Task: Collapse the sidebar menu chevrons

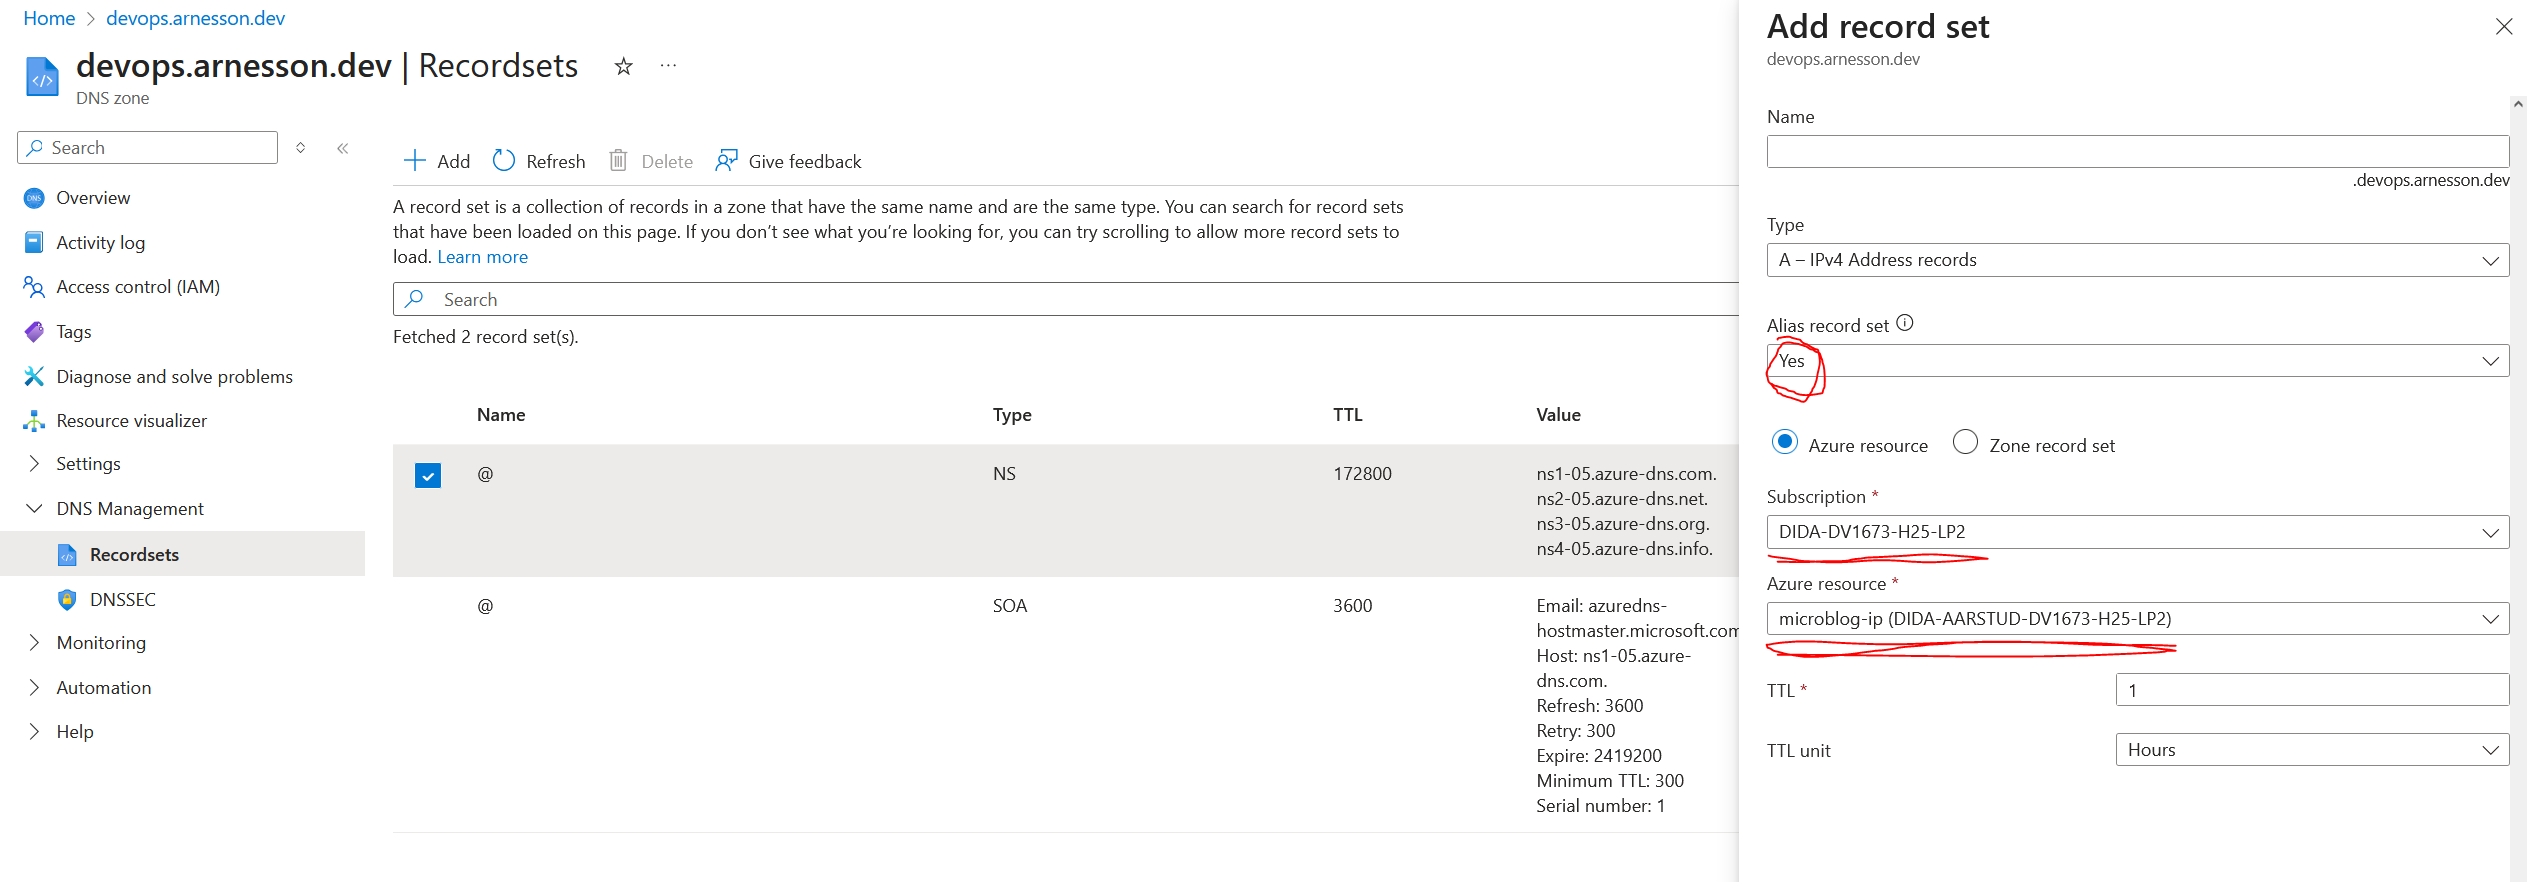Action: point(342,148)
